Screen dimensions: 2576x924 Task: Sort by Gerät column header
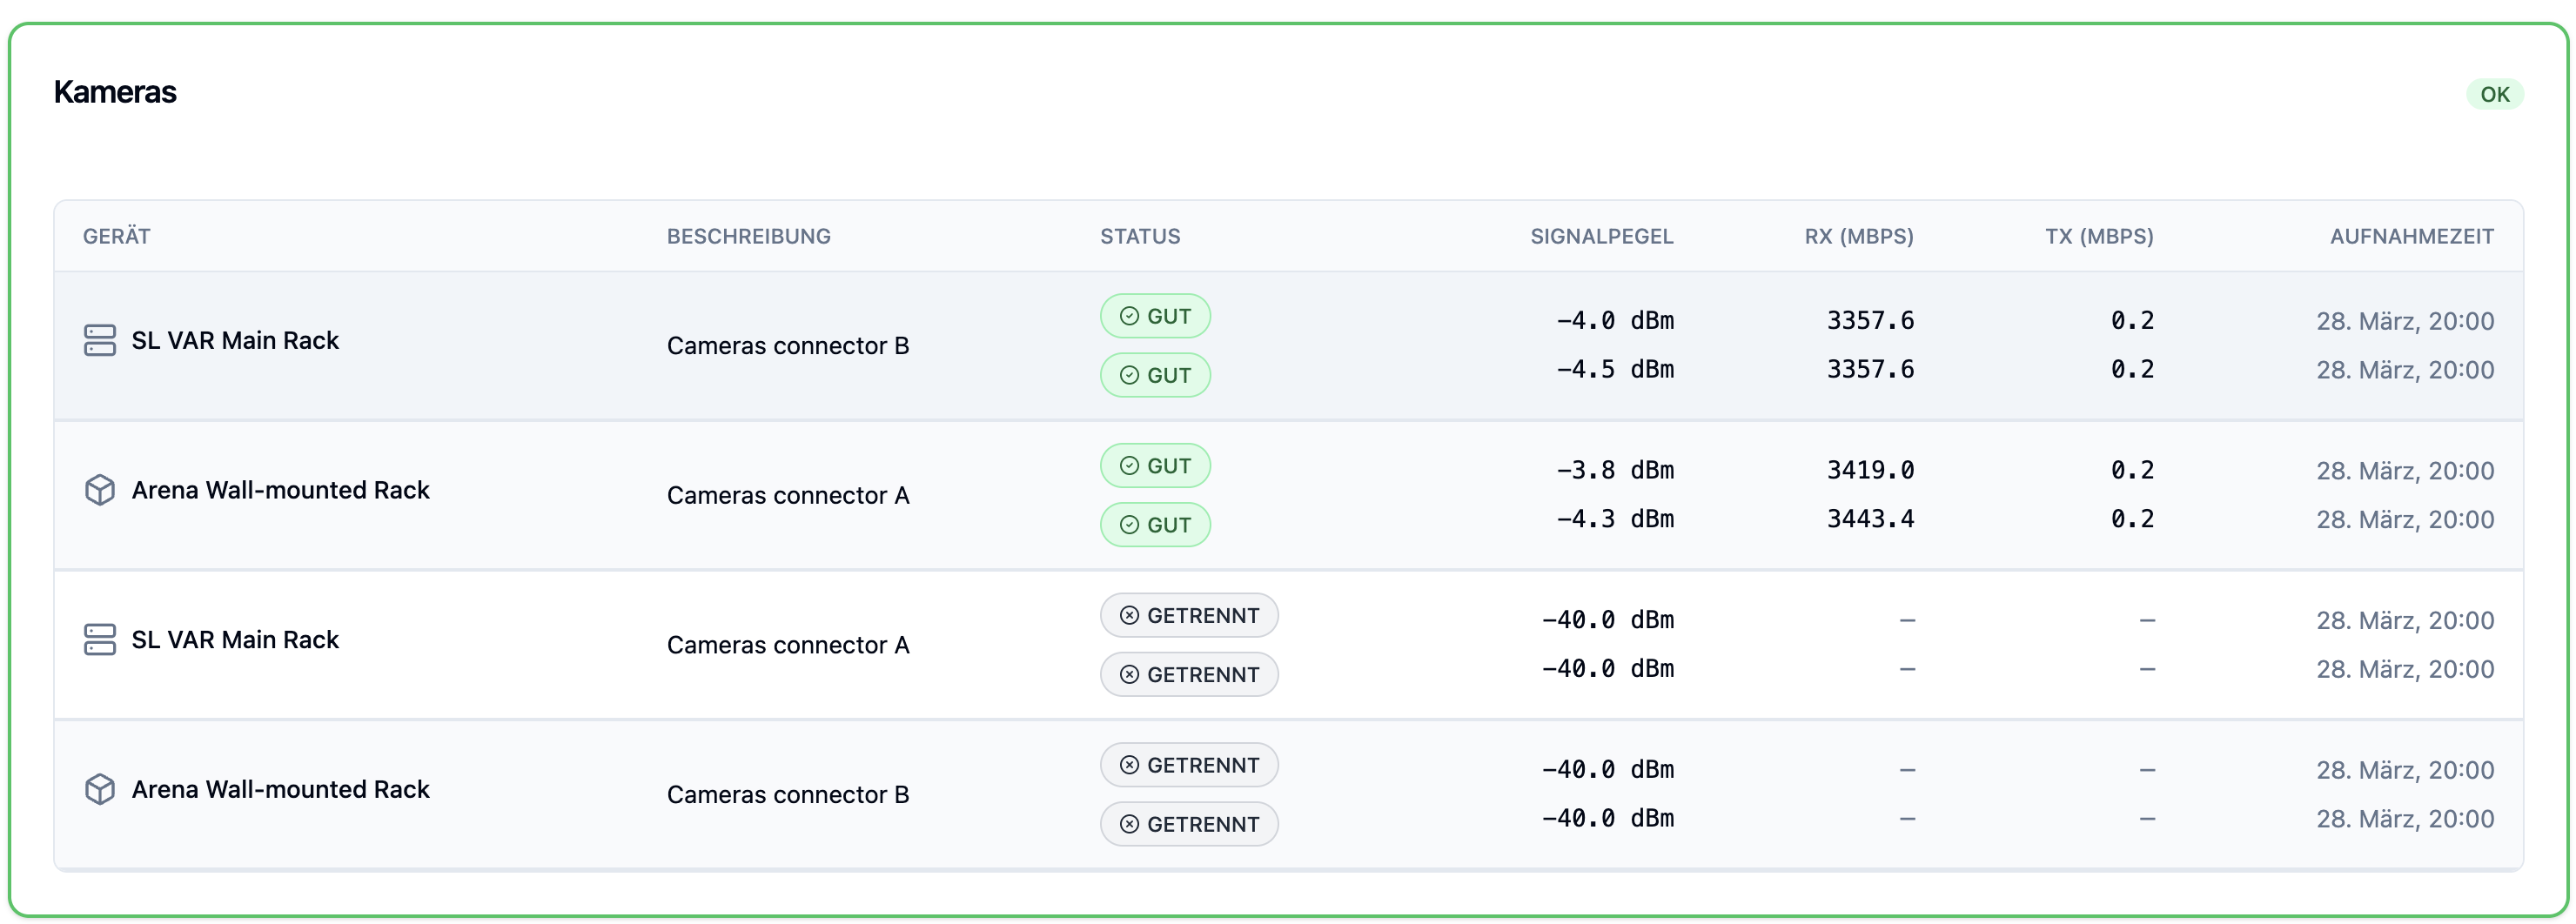click(x=117, y=236)
